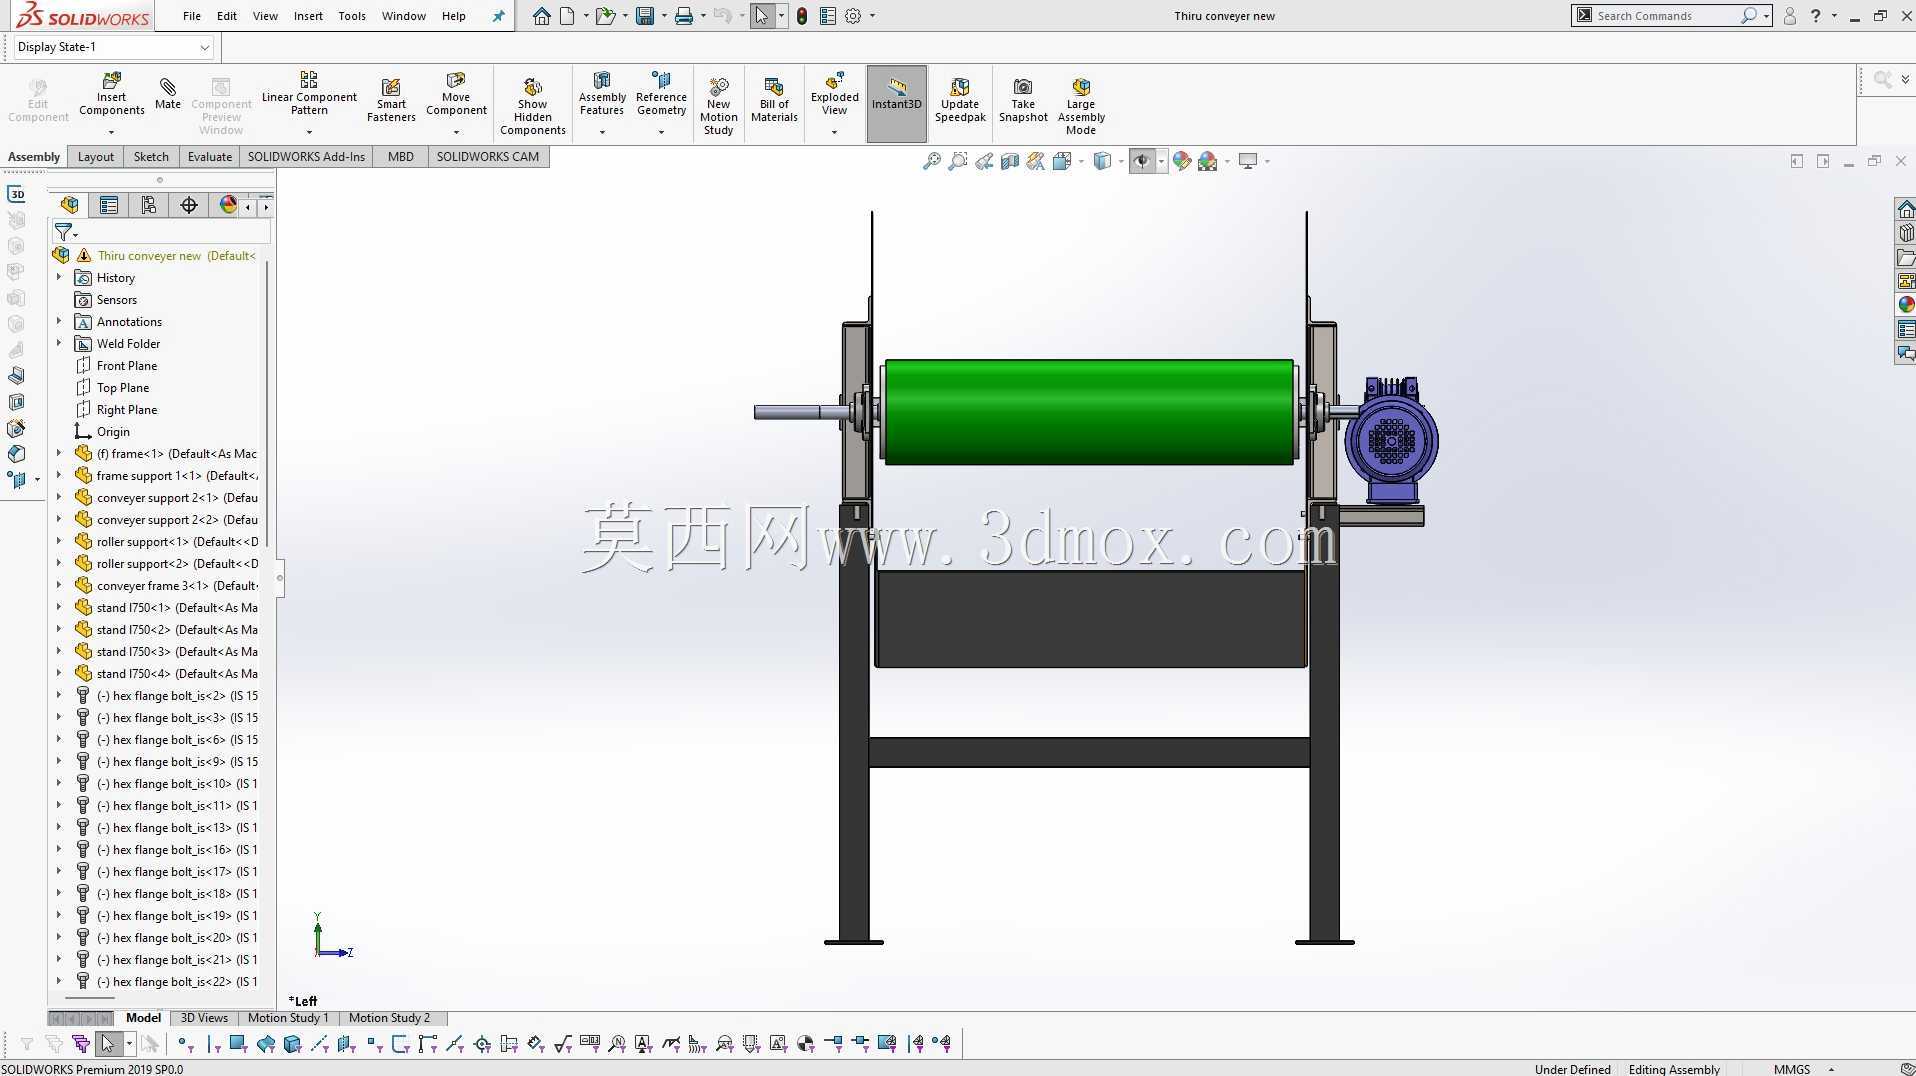The image size is (1916, 1076).
Task: Click the feature tree vertical scrollbar
Action: (268, 403)
